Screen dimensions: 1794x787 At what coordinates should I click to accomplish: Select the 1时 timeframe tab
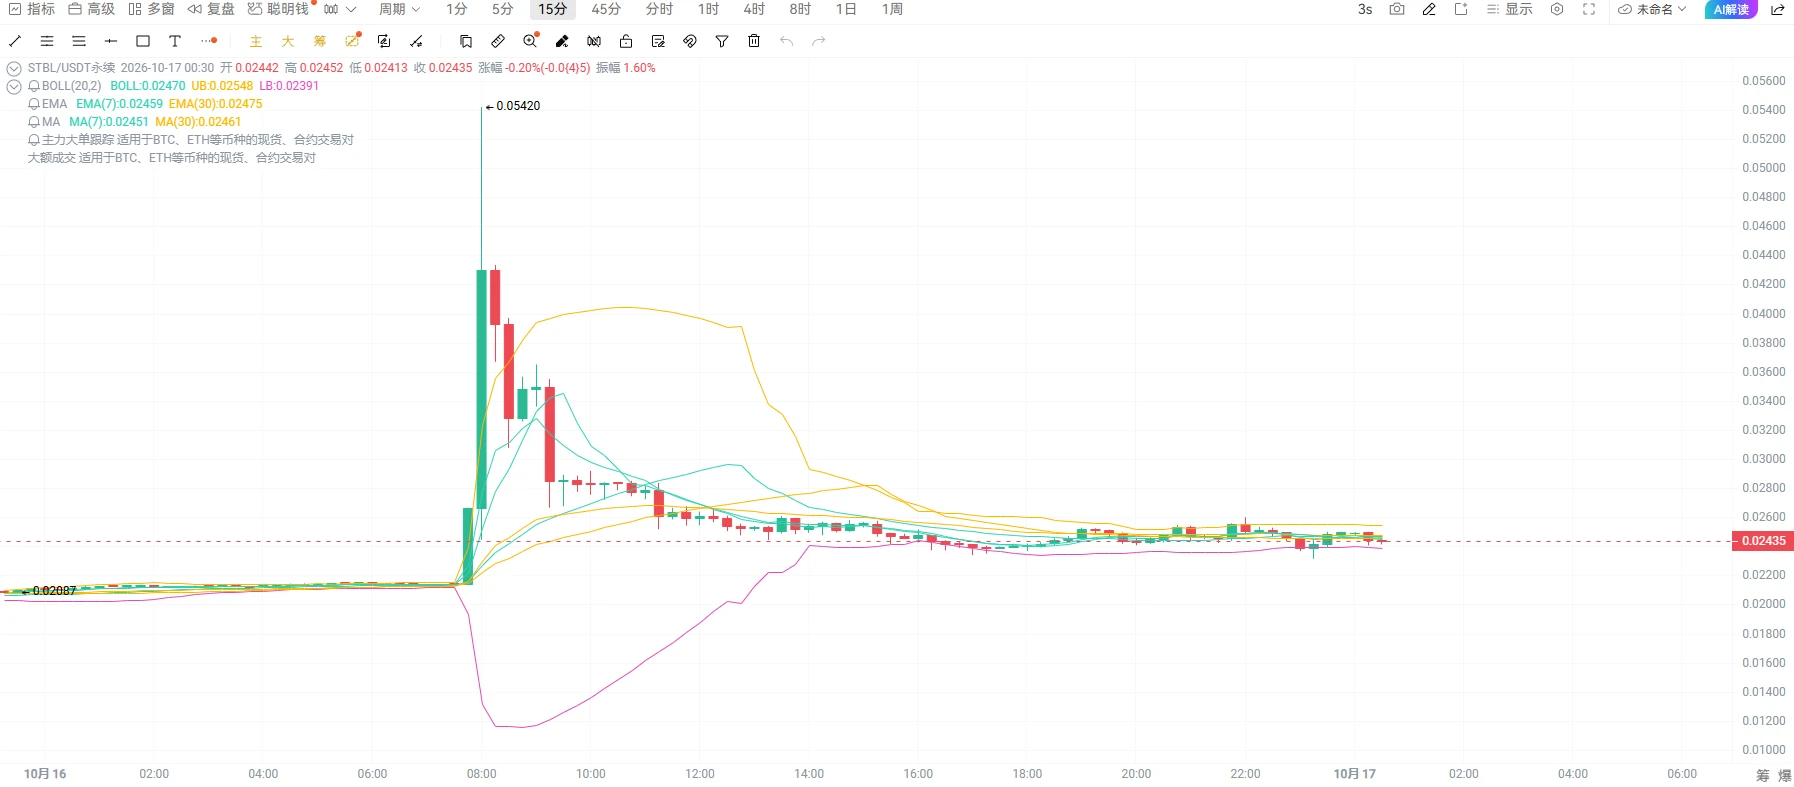click(x=708, y=9)
